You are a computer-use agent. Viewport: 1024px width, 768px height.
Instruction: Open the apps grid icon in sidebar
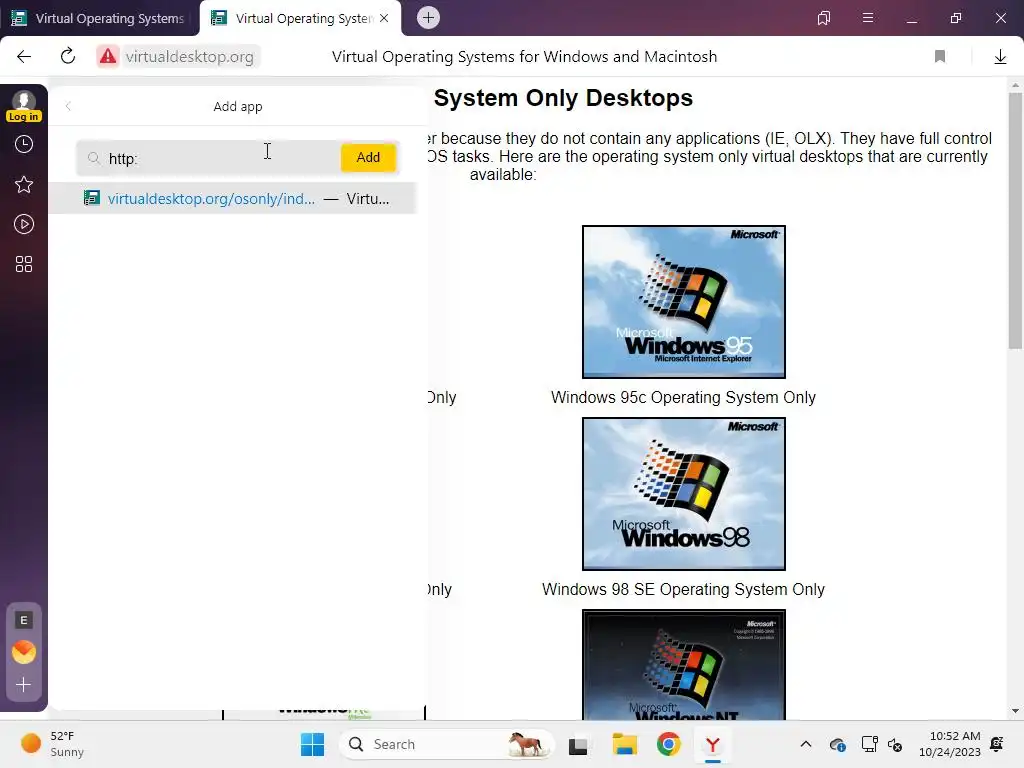coord(24,264)
